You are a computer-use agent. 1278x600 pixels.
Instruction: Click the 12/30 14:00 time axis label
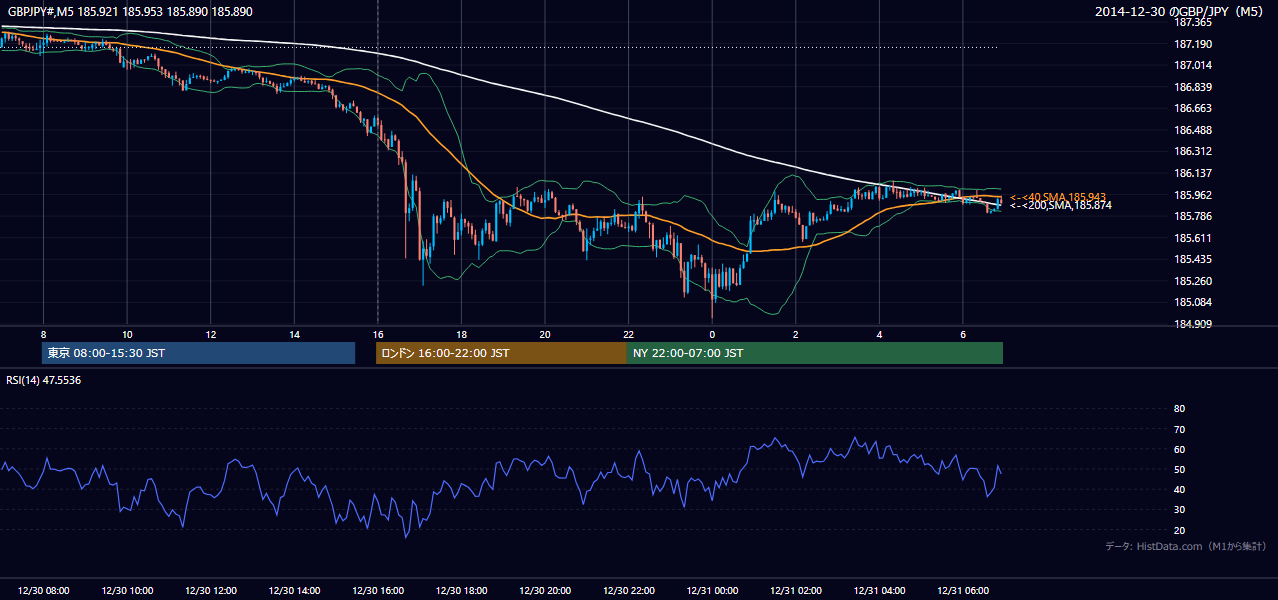(294, 591)
